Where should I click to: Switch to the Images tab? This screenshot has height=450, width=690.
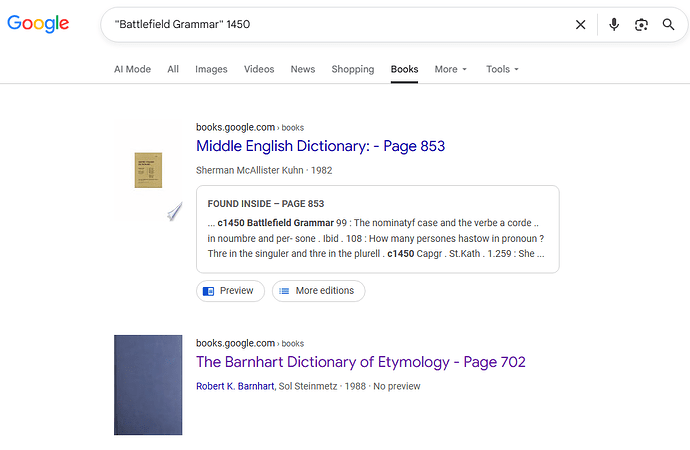(x=211, y=69)
